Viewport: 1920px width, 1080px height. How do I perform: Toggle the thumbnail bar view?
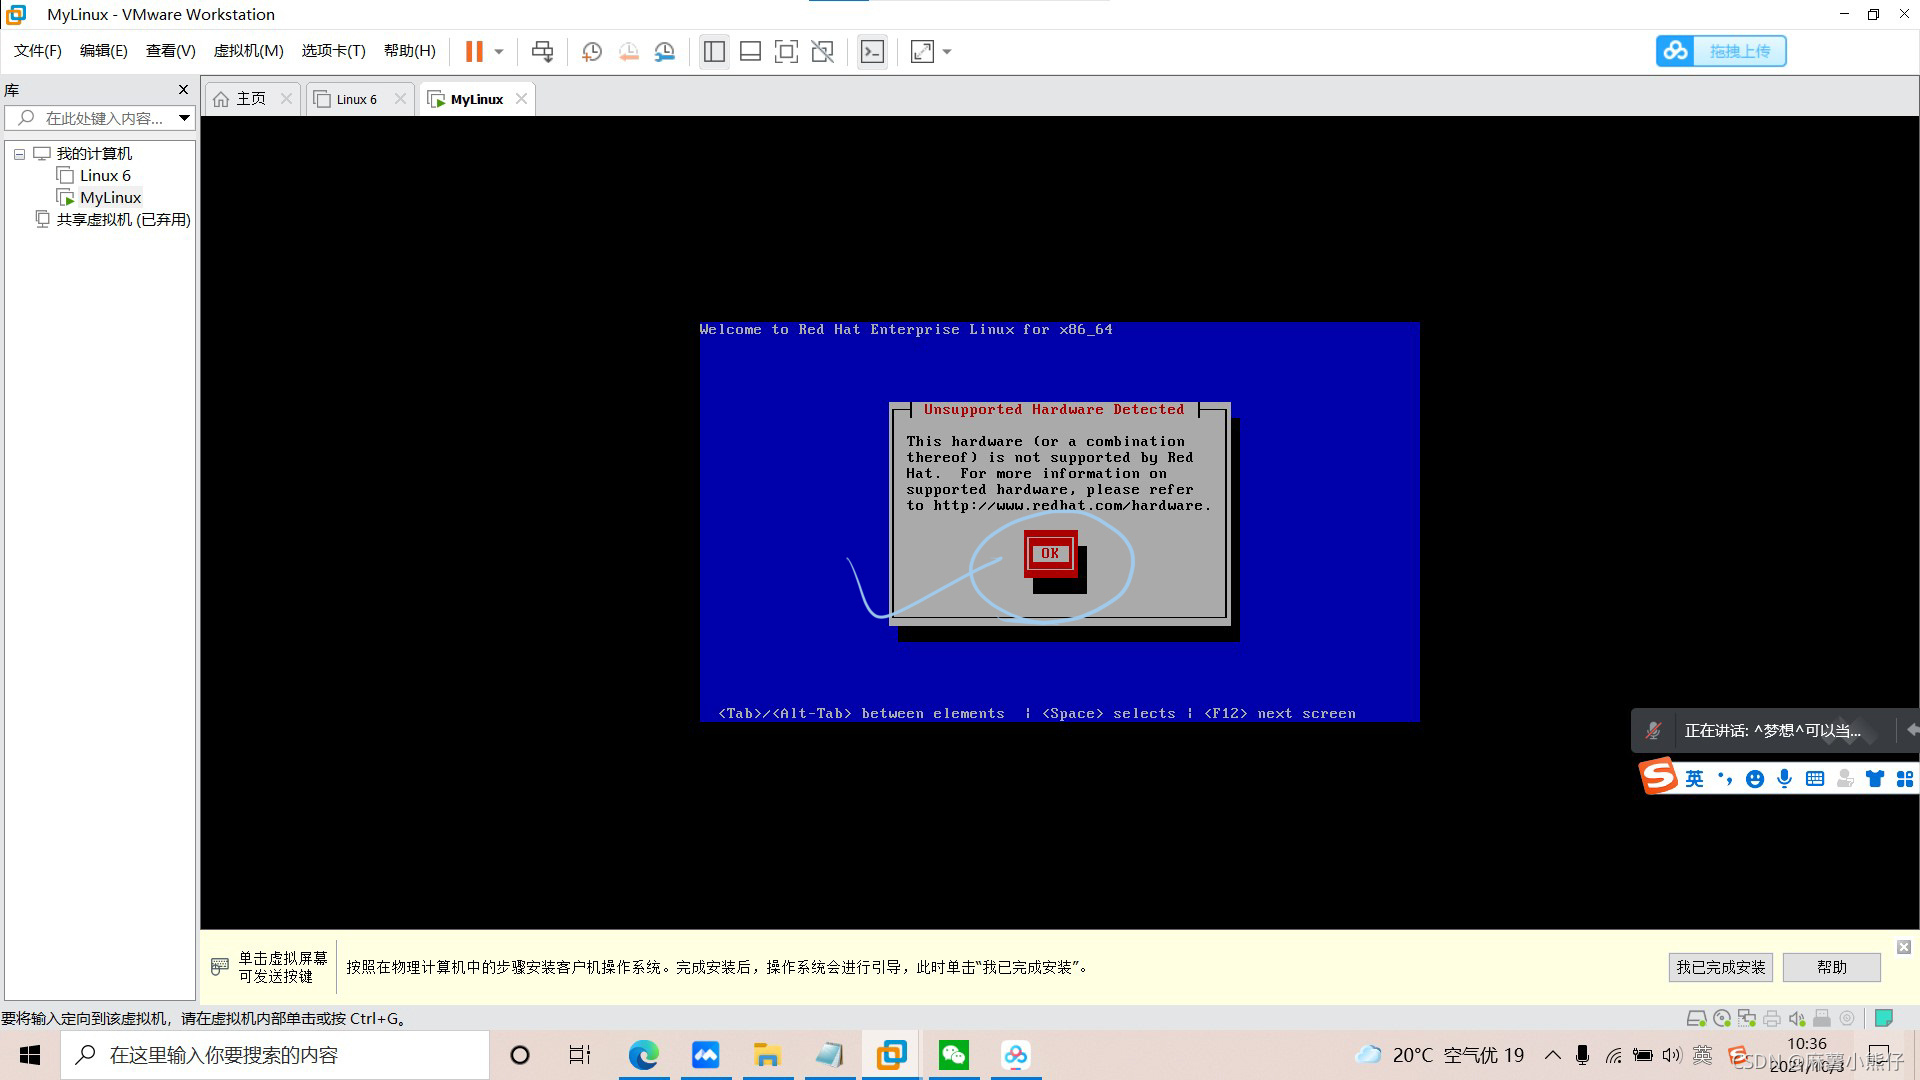click(750, 51)
